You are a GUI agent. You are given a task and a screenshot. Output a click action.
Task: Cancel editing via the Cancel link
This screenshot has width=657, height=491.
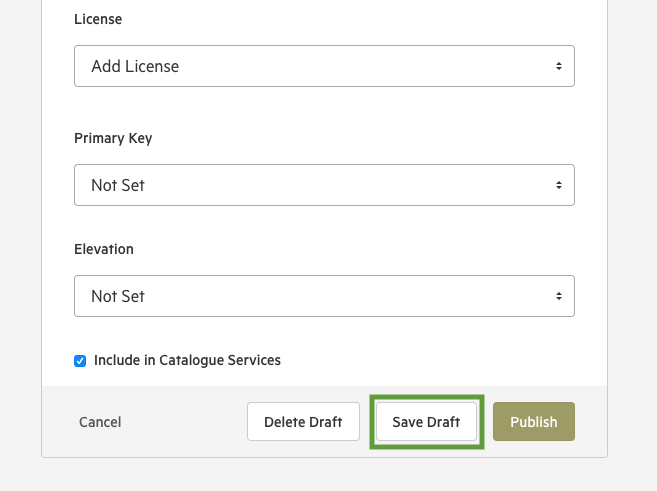(100, 422)
